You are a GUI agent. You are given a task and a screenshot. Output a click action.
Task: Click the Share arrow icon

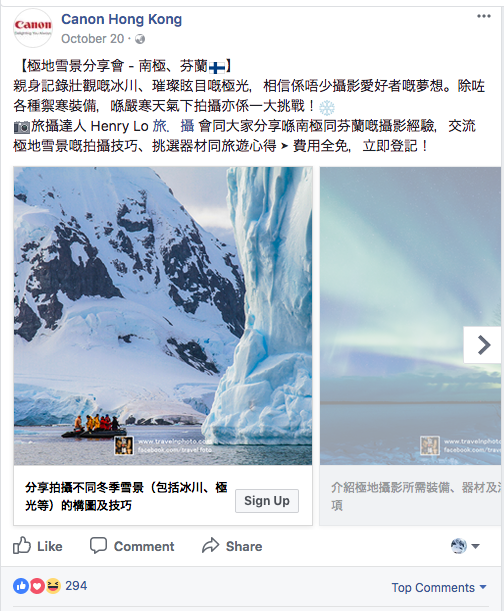click(x=210, y=546)
